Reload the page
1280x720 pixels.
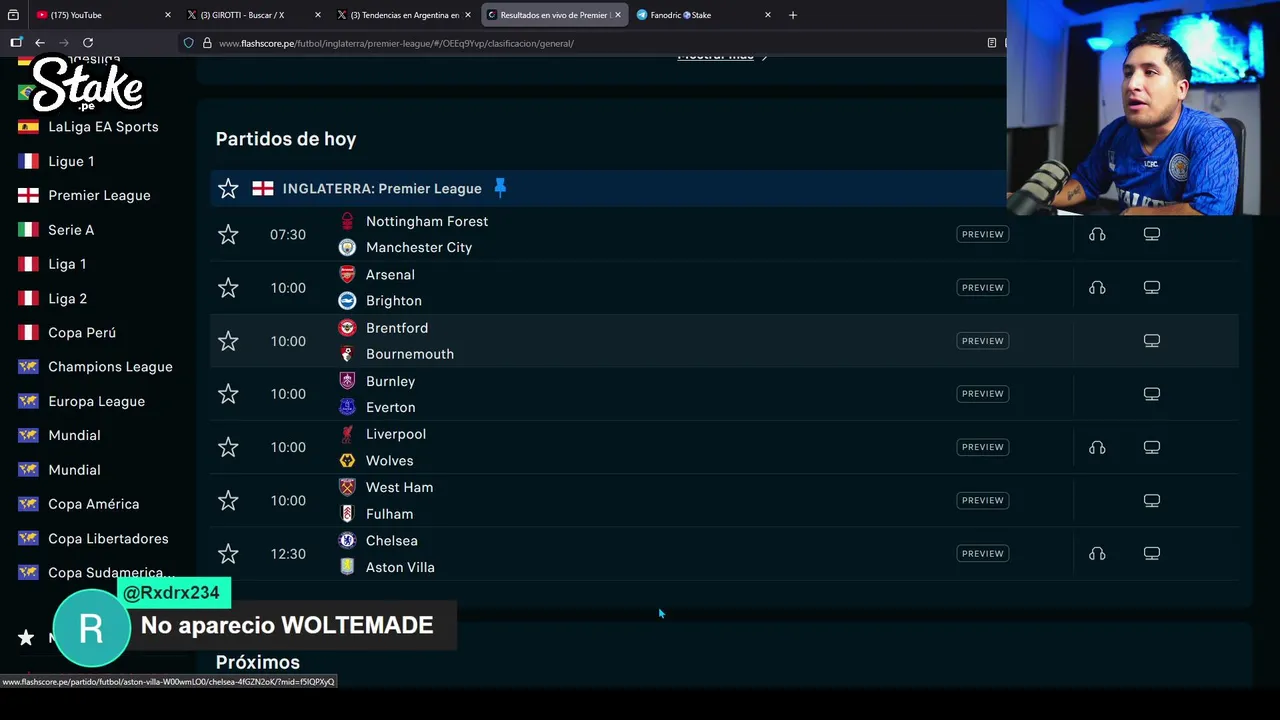point(88,43)
